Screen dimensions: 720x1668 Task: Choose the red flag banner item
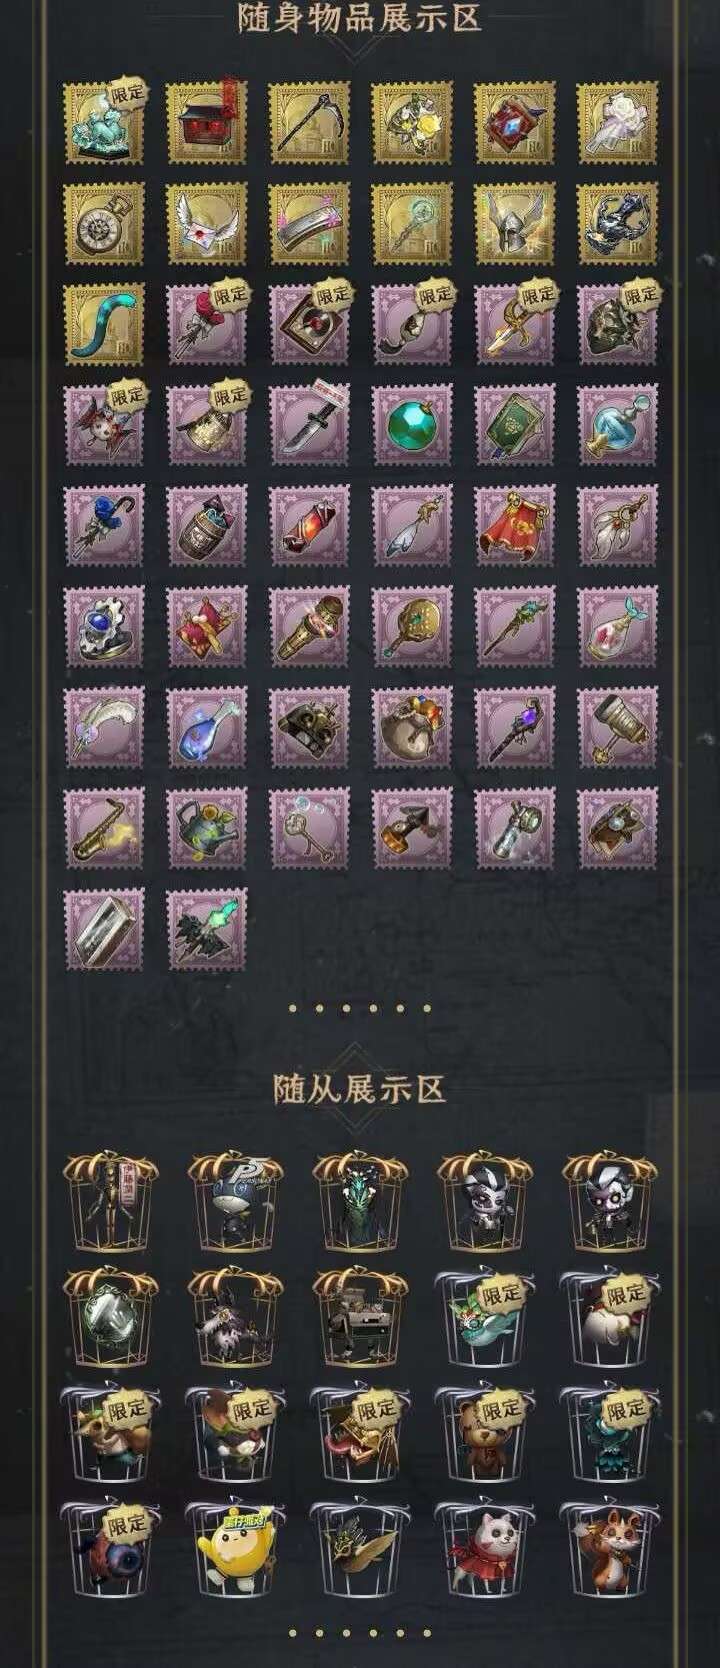(515, 524)
